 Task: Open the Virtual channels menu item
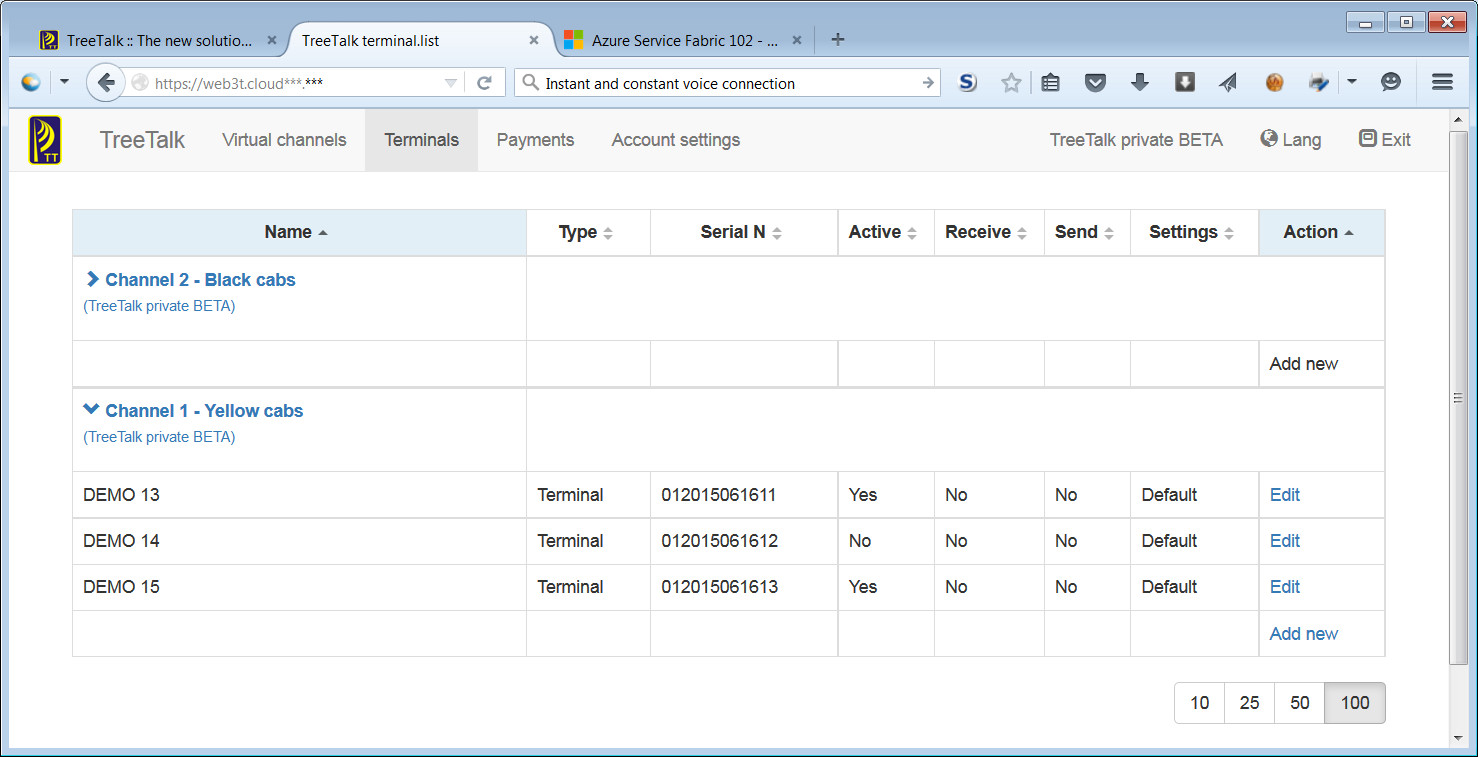click(x=284, y=140)
